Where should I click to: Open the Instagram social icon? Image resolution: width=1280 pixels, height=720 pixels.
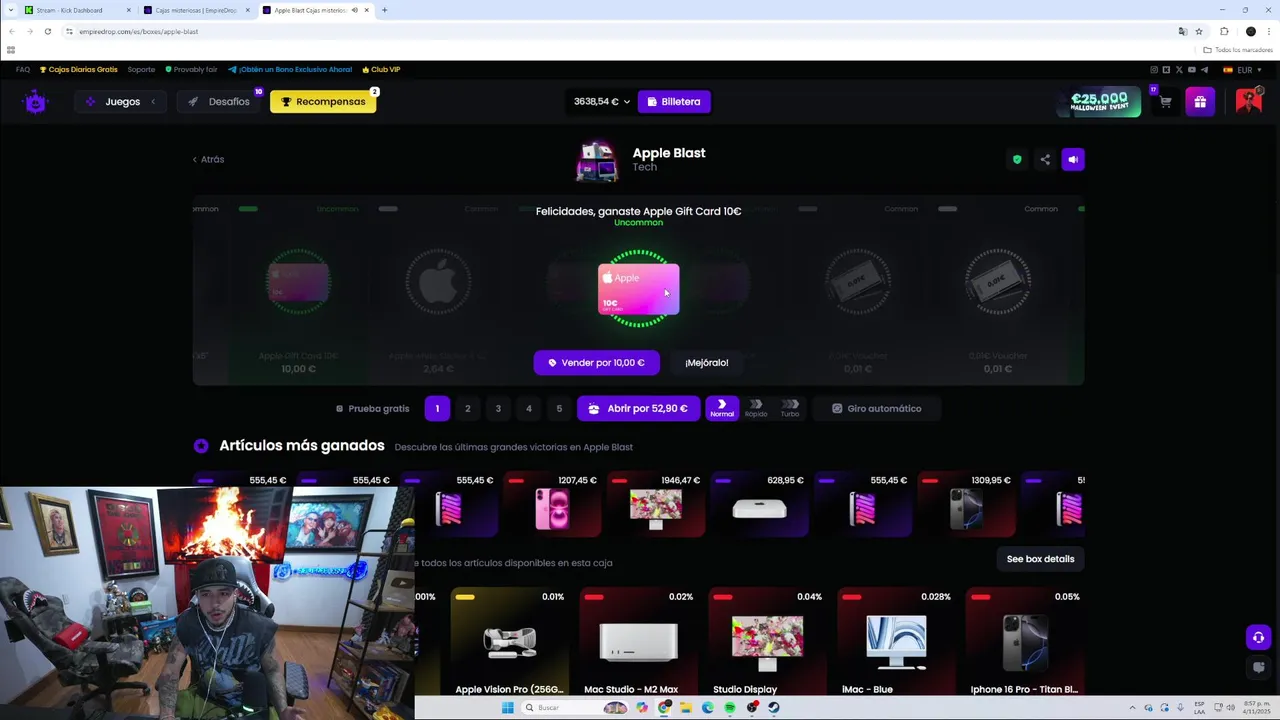click(1154, 70)
